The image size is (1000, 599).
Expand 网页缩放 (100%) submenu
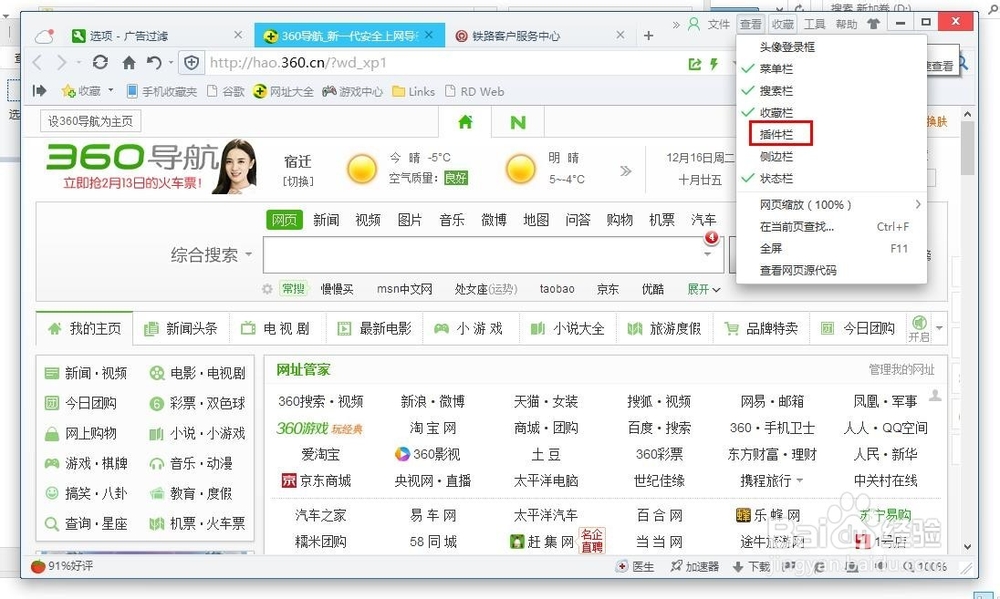point(831,205)
